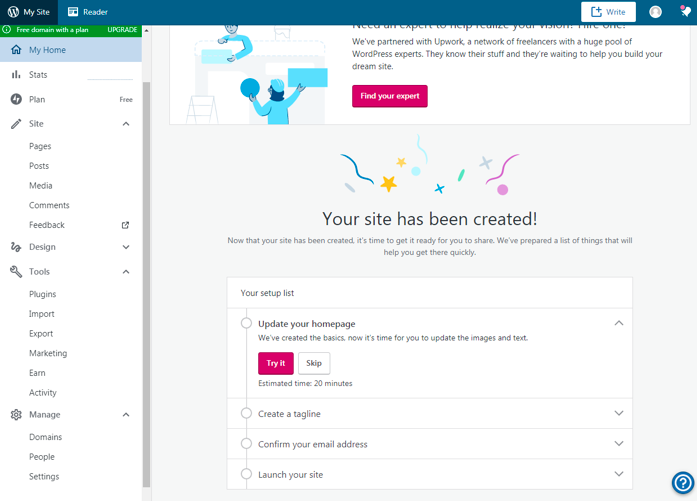
Task: Open Plugins in the Tools menu
Action: pos(43,294)
